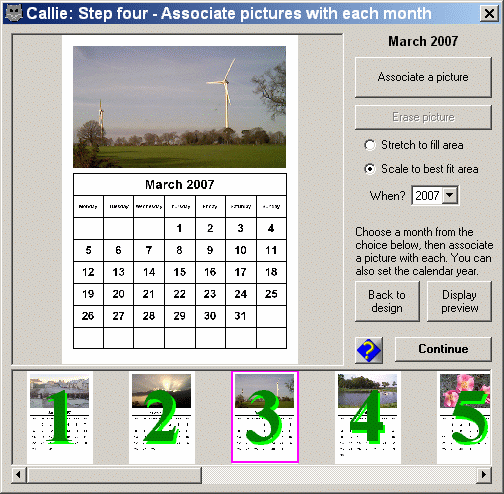Viewport: 504px width, 494px height.
Task: Go Back to design
Action: (387, 301)
